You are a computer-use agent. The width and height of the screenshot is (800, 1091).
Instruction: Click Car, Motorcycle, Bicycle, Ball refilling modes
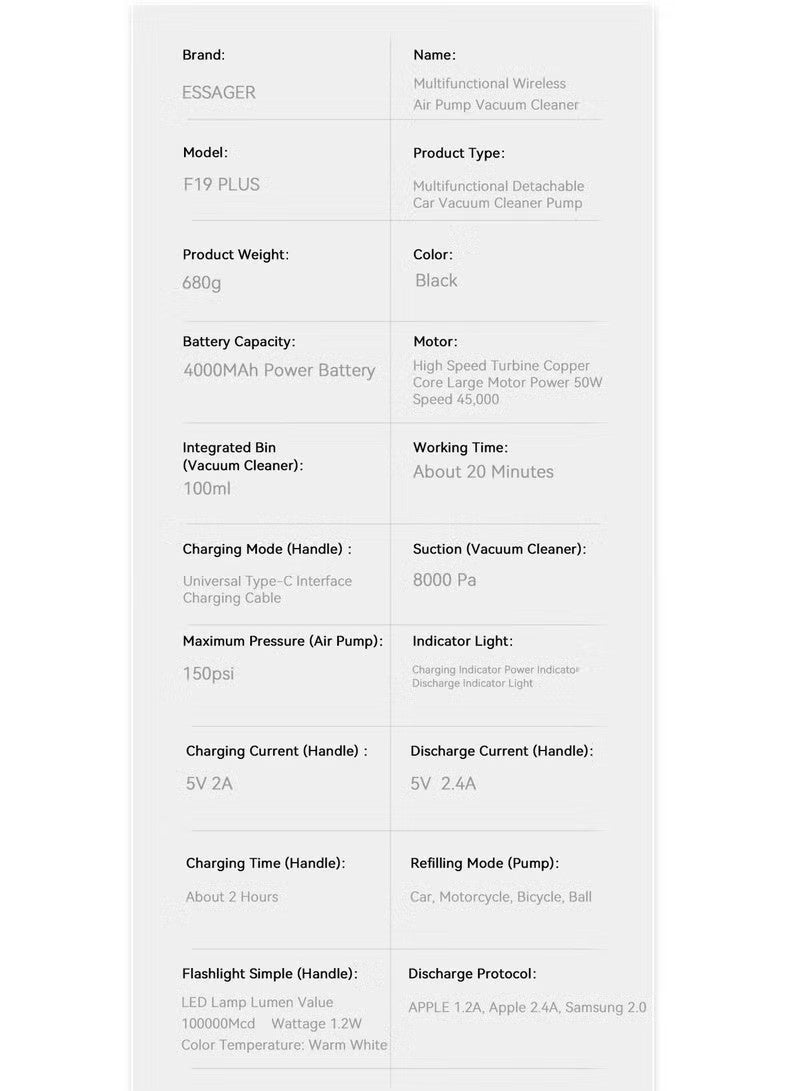point(501,896)
